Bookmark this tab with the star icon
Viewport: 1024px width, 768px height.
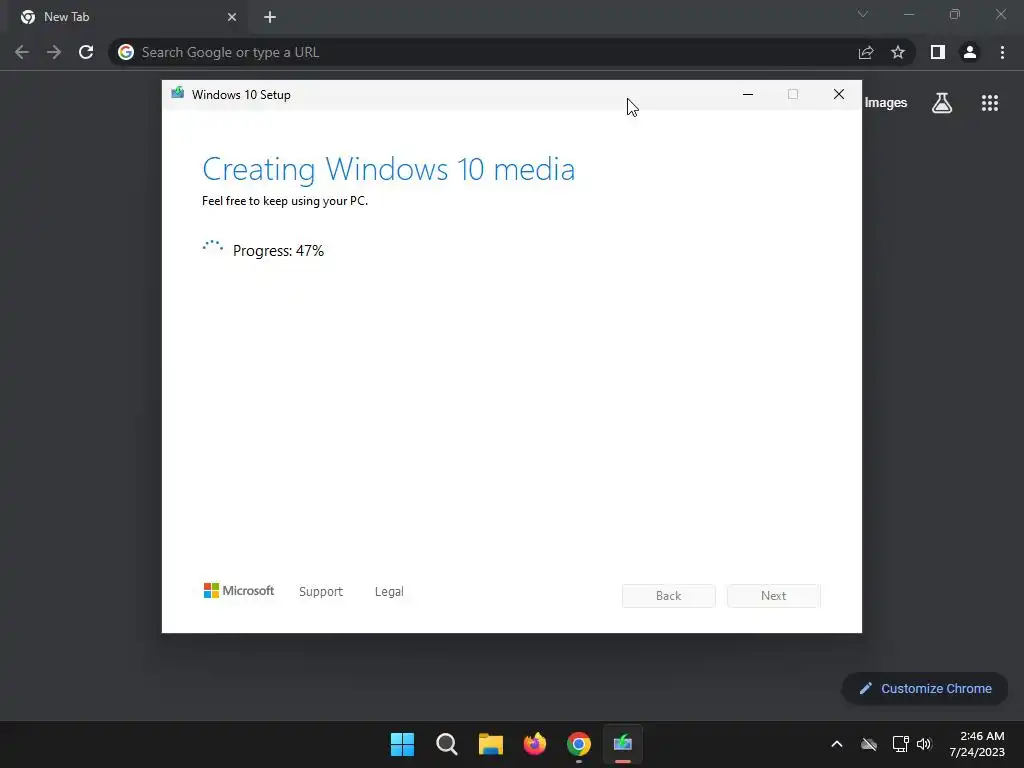click(898, 52)
